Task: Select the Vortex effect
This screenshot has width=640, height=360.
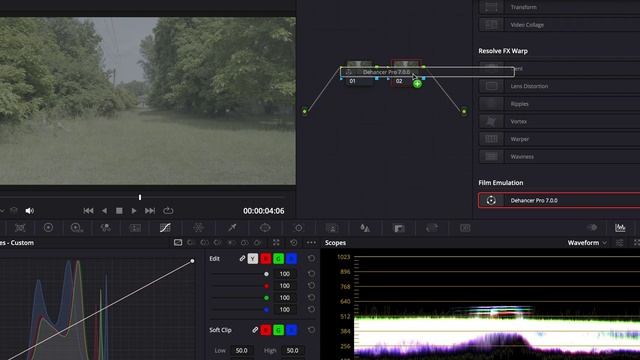Action: point(559,121)
